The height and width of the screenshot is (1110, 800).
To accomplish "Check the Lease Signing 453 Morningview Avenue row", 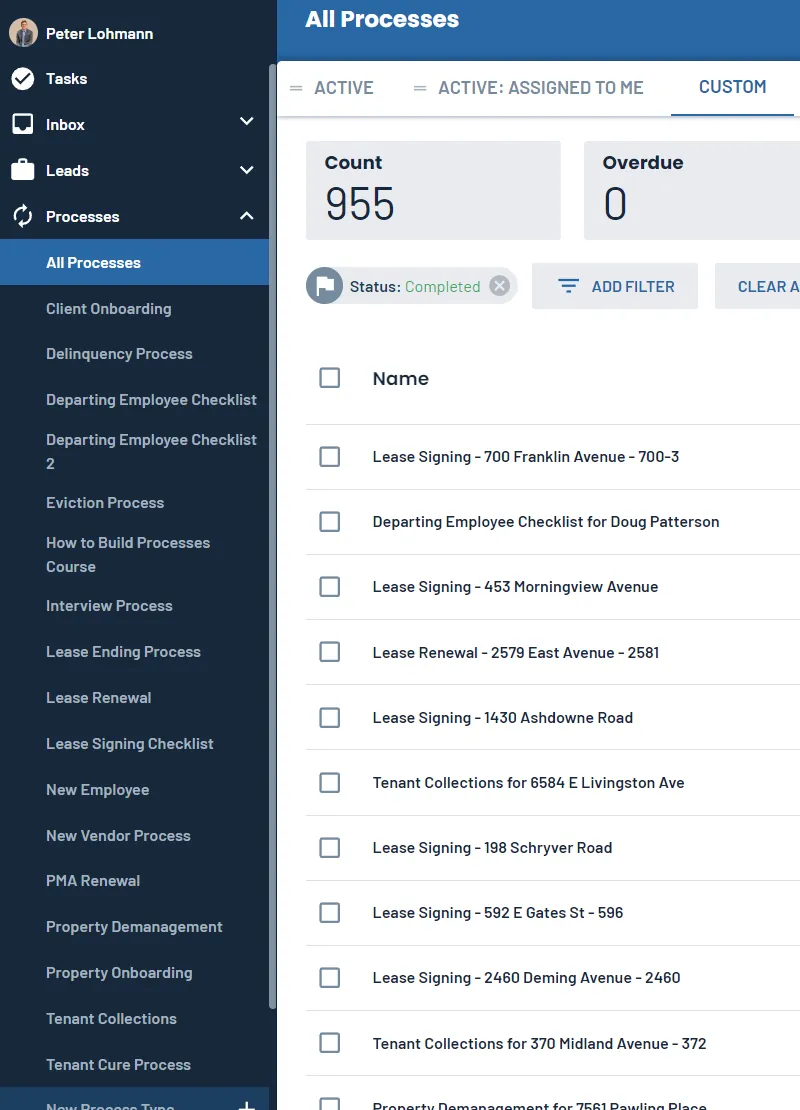I will click(329, 587).
